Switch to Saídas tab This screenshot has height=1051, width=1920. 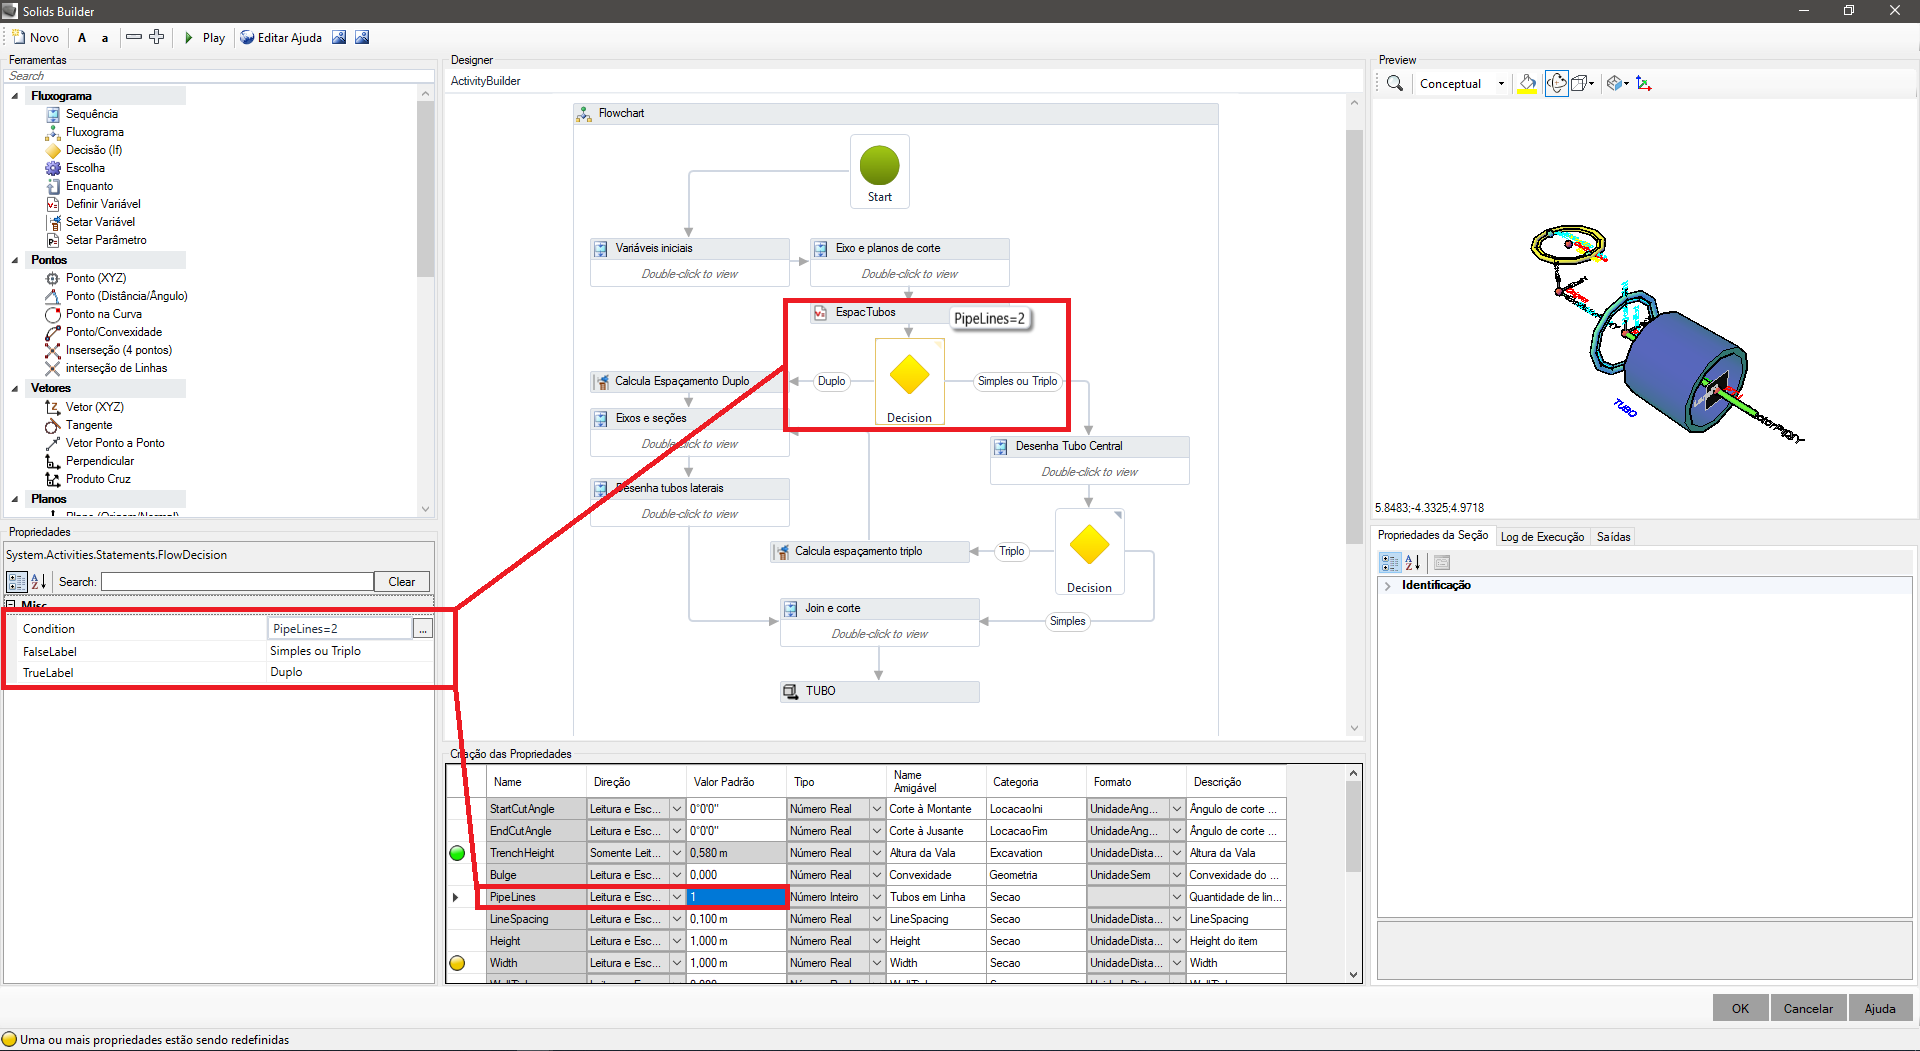coord(1613,537)
